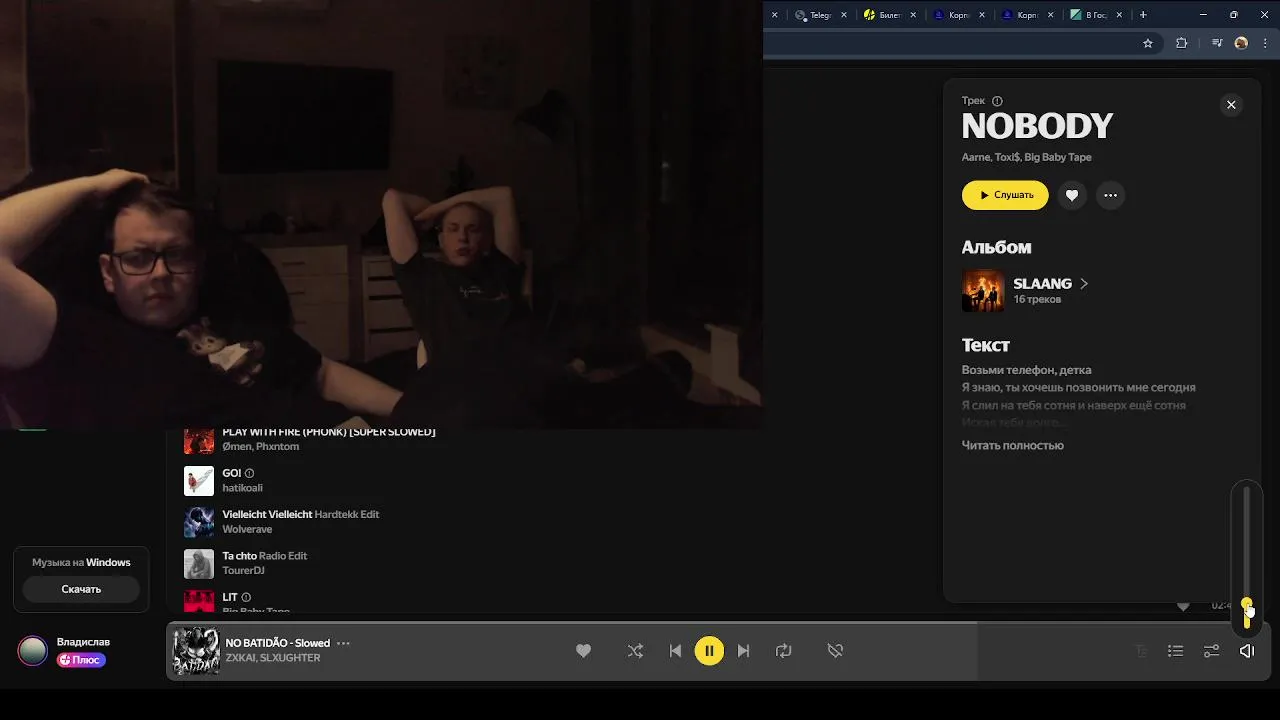The height and width of the screenshot is (720, 1280).
Task: Click Читать полностью to read full lyrics
Action: tap(1012, 445)
